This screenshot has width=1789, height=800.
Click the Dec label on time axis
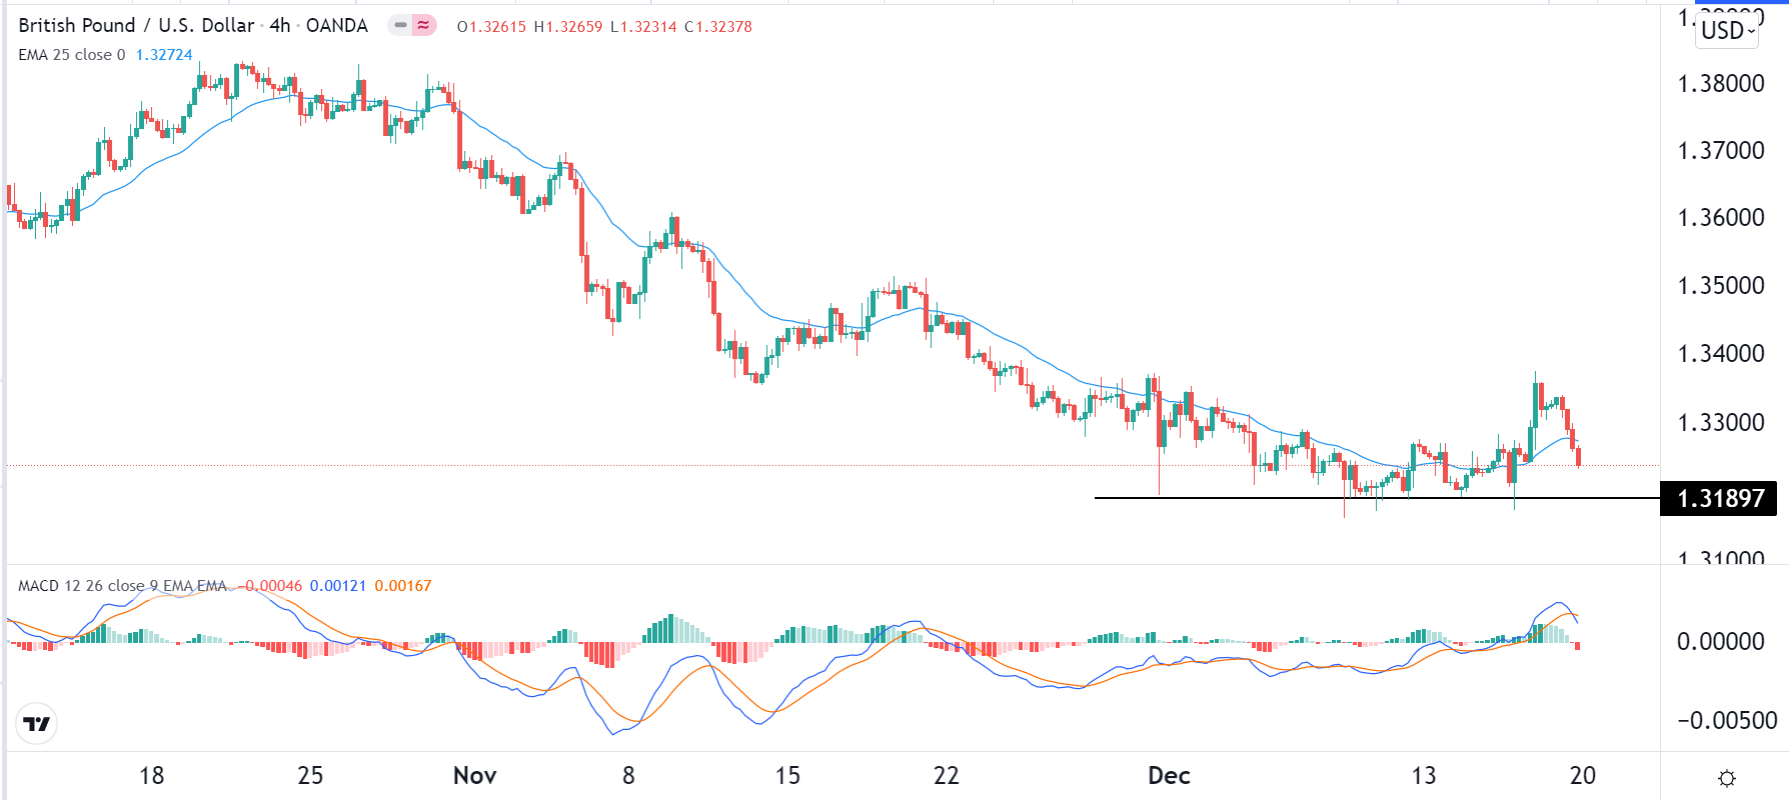click(x=1168, y=776)
